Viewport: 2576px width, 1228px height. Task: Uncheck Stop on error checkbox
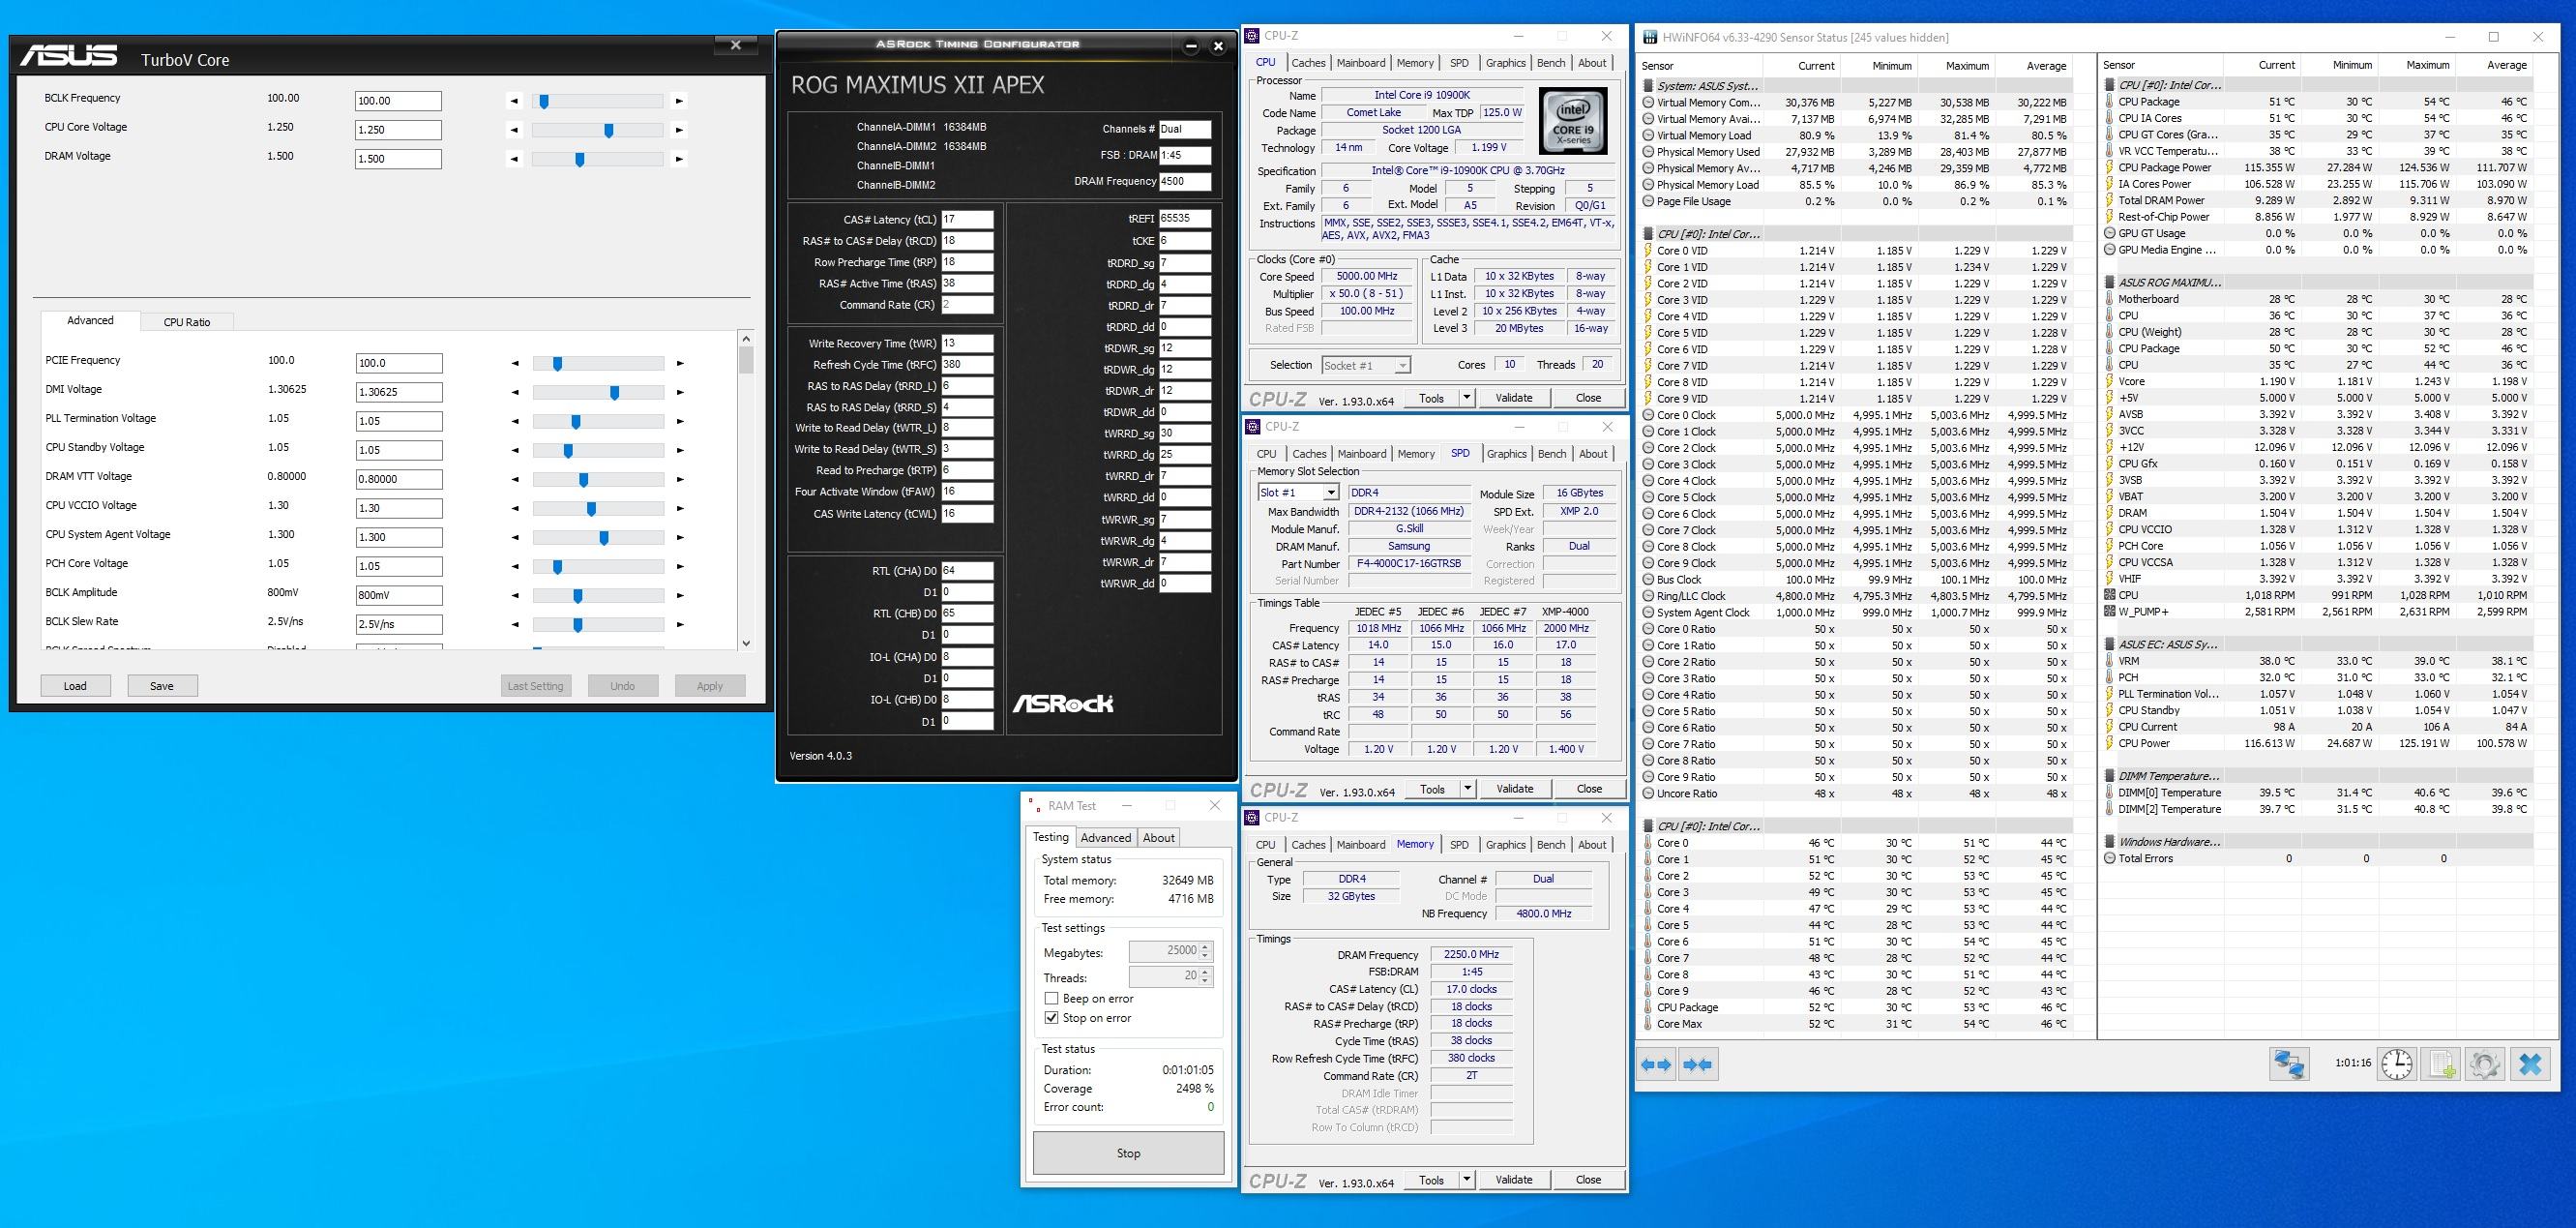(x=1051, y=1018)
